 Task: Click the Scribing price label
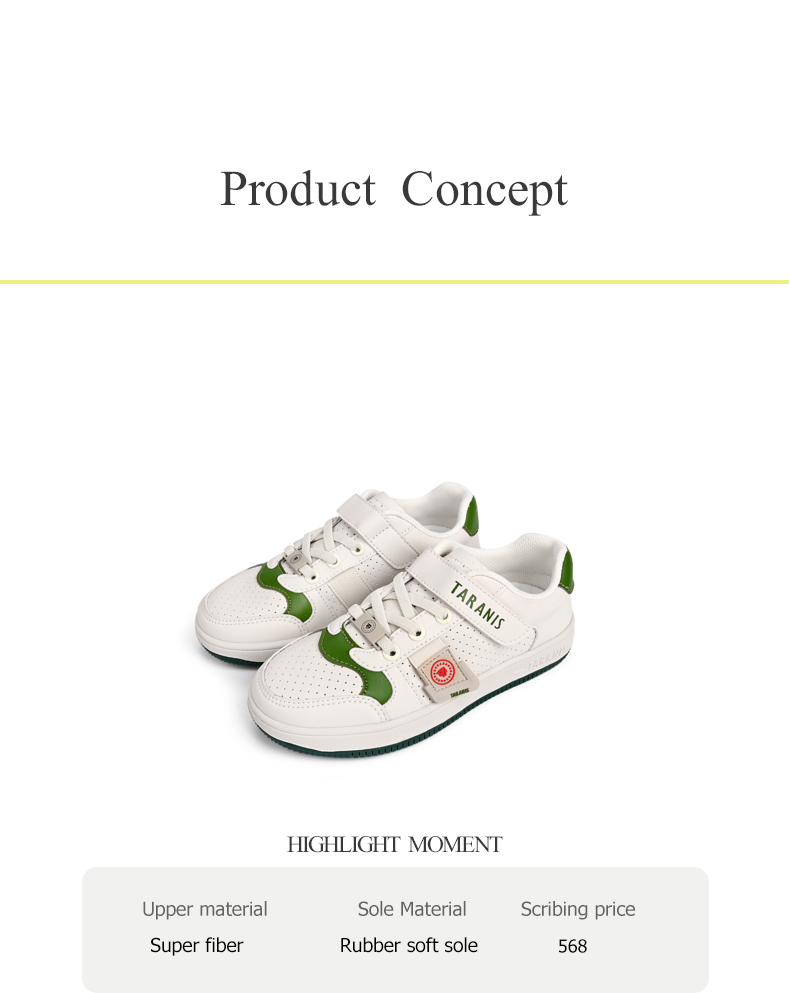coord(578,909)
